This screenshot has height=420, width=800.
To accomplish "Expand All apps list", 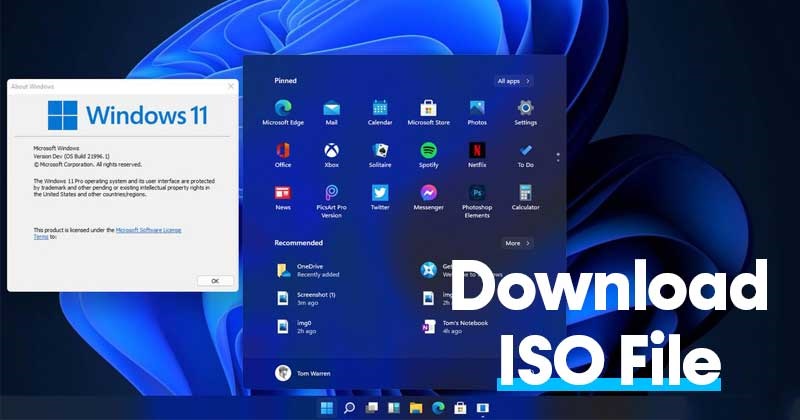I will (x=514, y=81).
